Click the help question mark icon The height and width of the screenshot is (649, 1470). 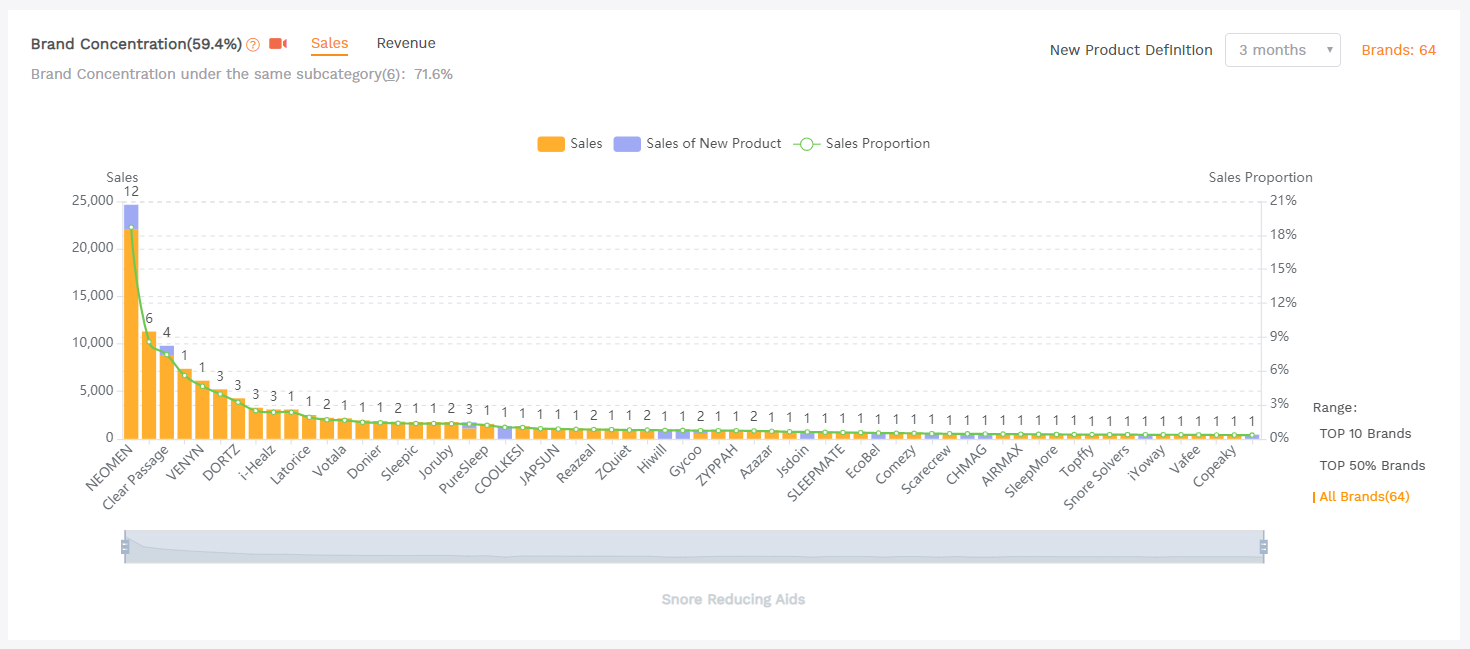[x=253, y=44]
